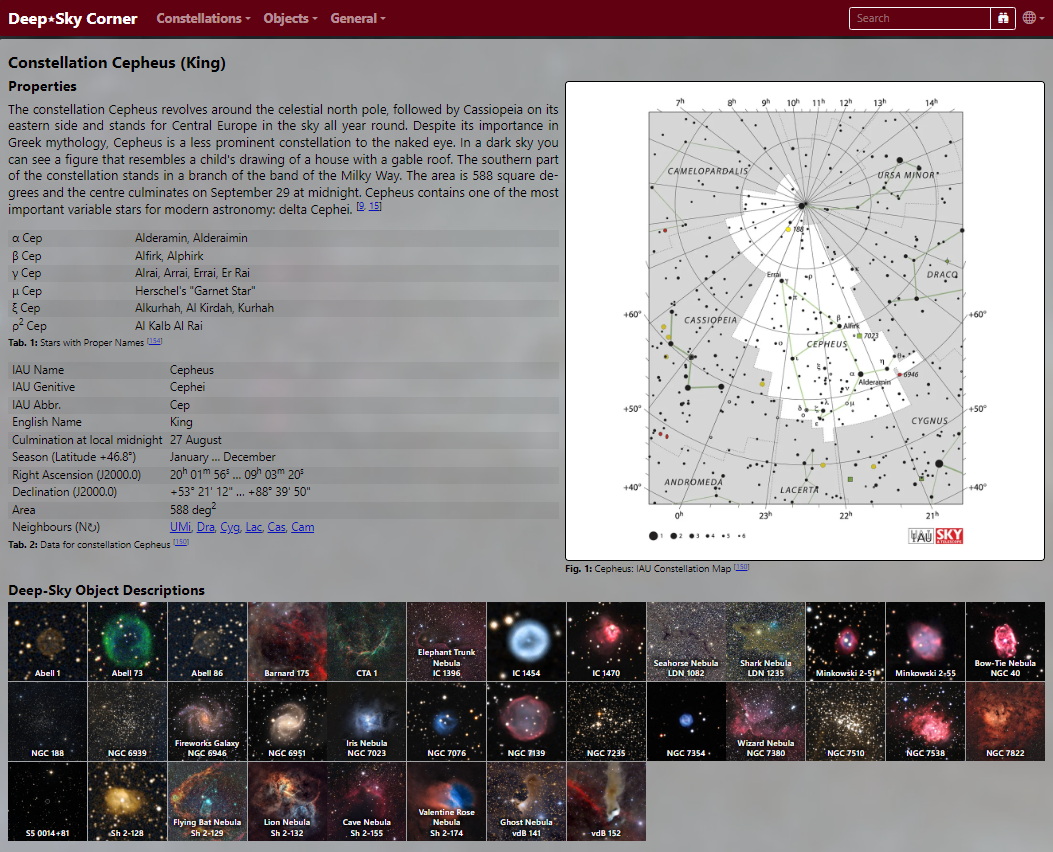Open the Fireworks Galaxy NGC 6946 thumbnail
The height and width of the screenshot is (852, 1053).
(208, 721)
